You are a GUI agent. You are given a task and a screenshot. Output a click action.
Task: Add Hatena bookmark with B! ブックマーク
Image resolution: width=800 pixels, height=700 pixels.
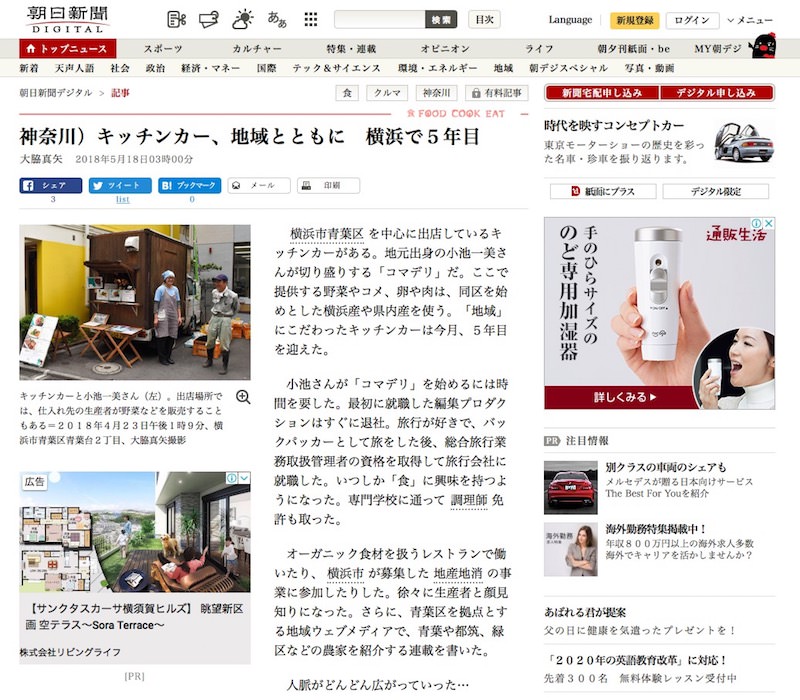(190, 185)
